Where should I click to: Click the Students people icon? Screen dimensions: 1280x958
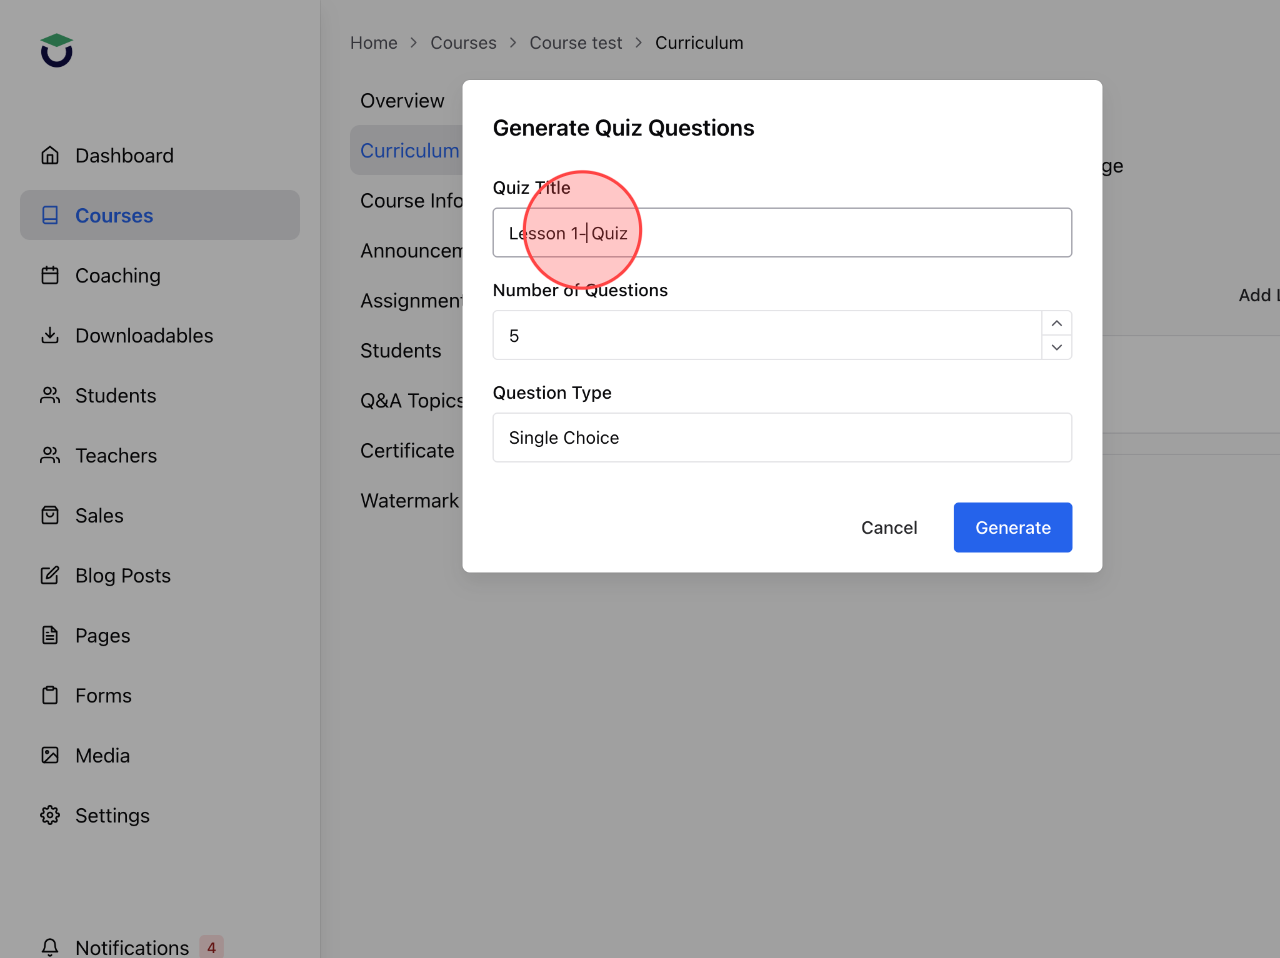[x=50, y=395]
